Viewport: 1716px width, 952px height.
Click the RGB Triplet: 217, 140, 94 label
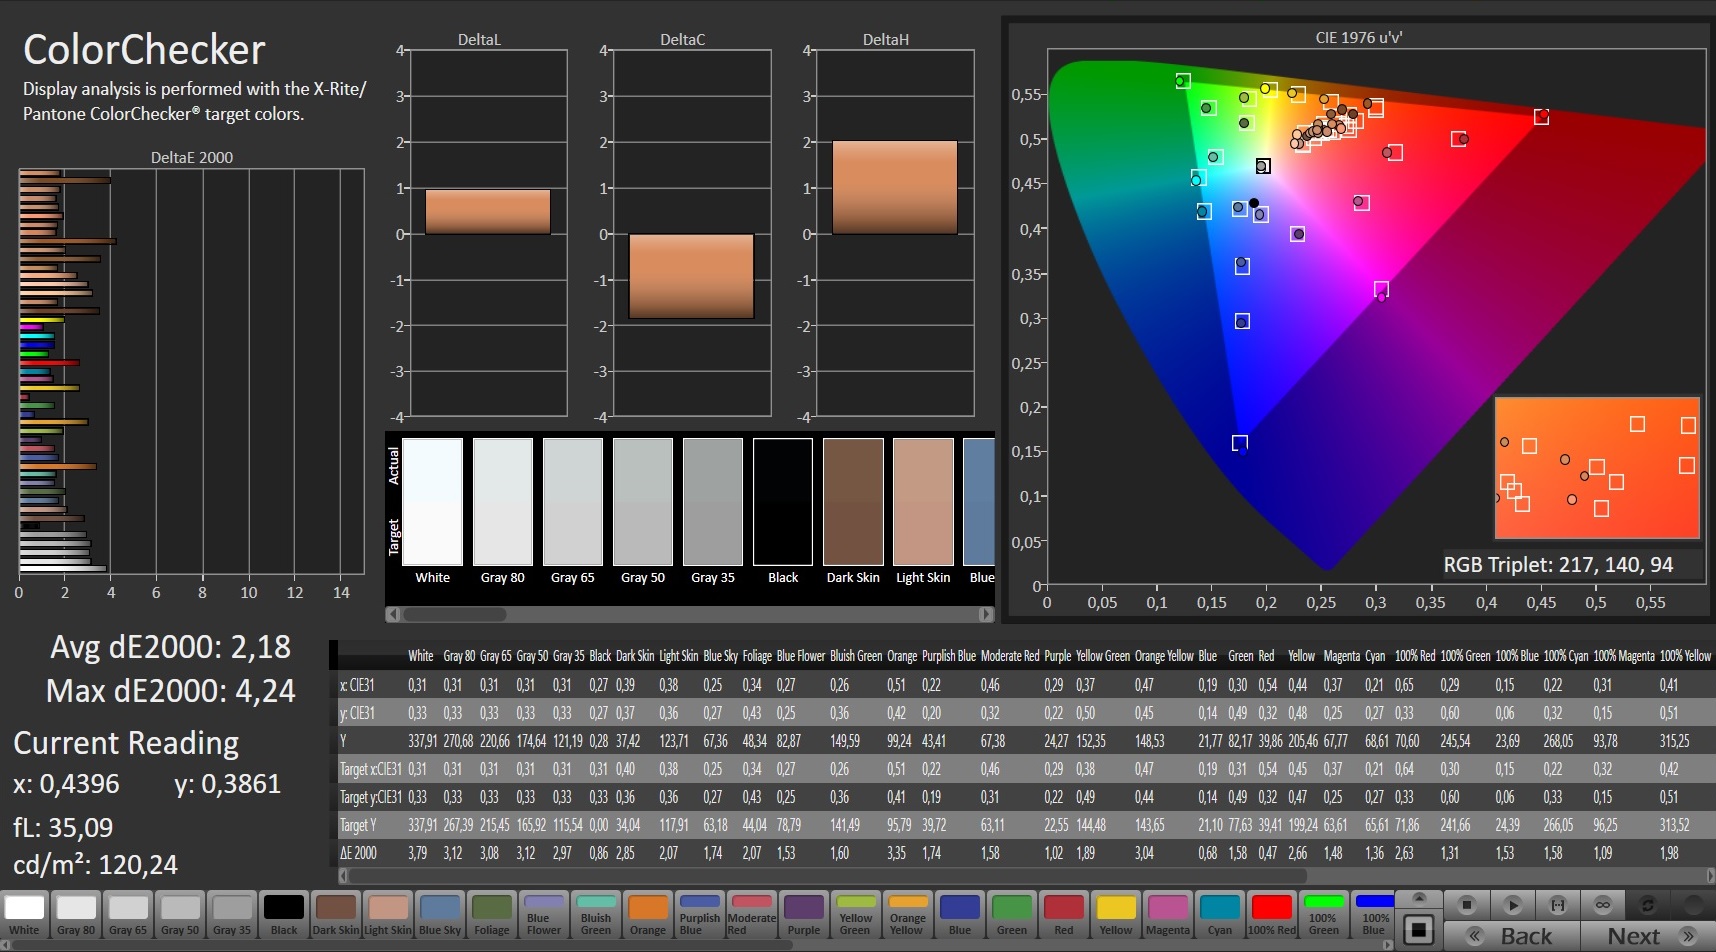[x=1558, y=565]
